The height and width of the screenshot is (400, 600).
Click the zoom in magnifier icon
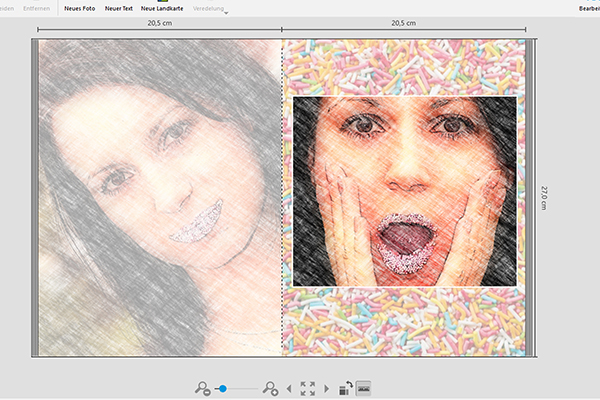270,387
